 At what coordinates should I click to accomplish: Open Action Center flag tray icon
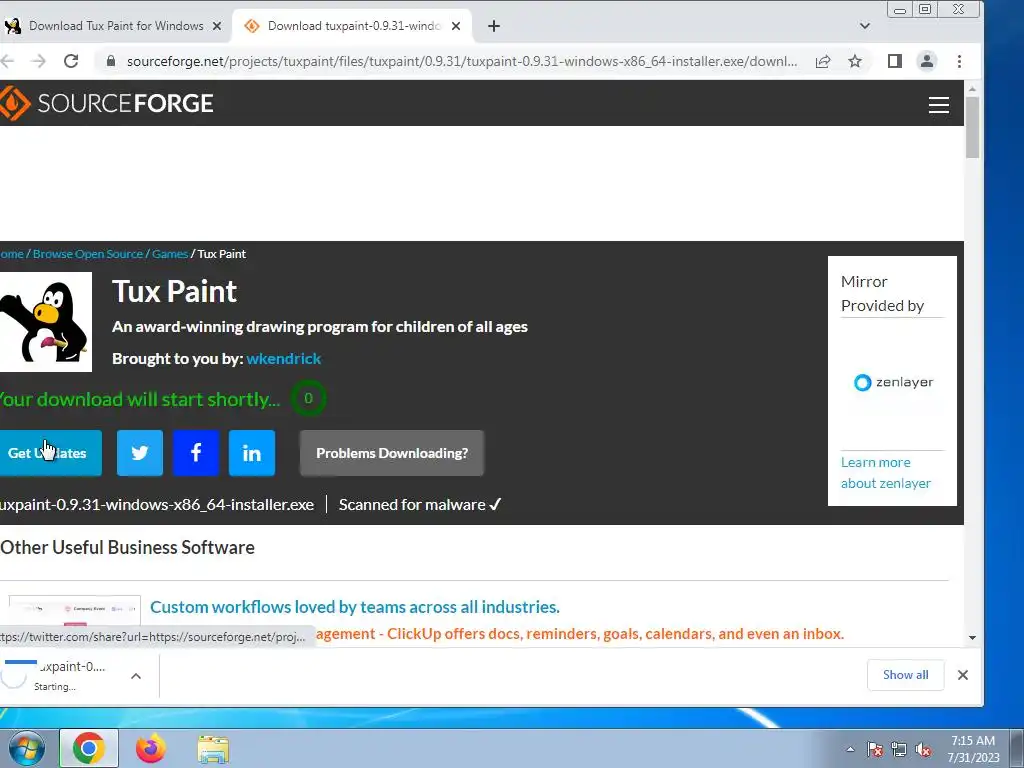tap(874, 749)
